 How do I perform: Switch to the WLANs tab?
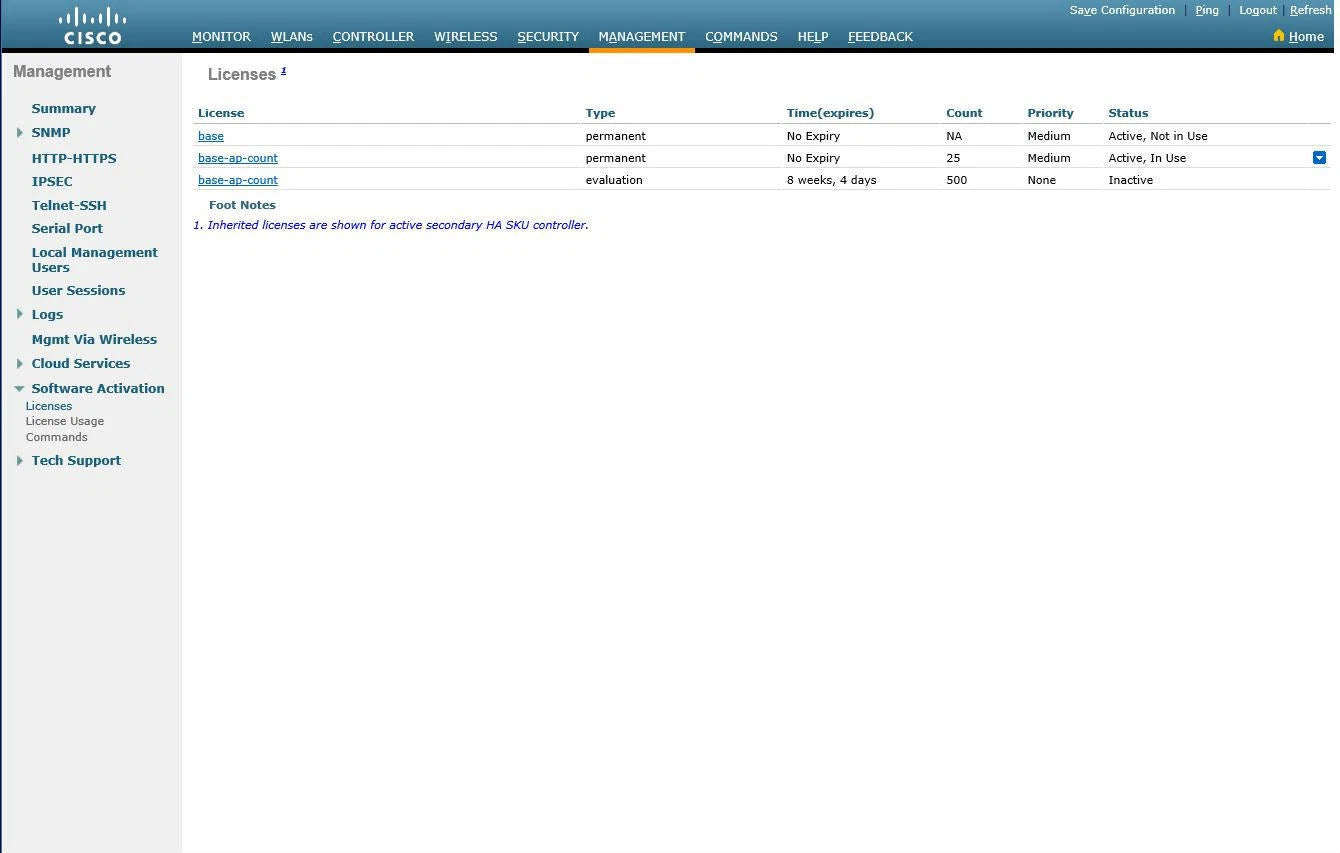point(291,37)
